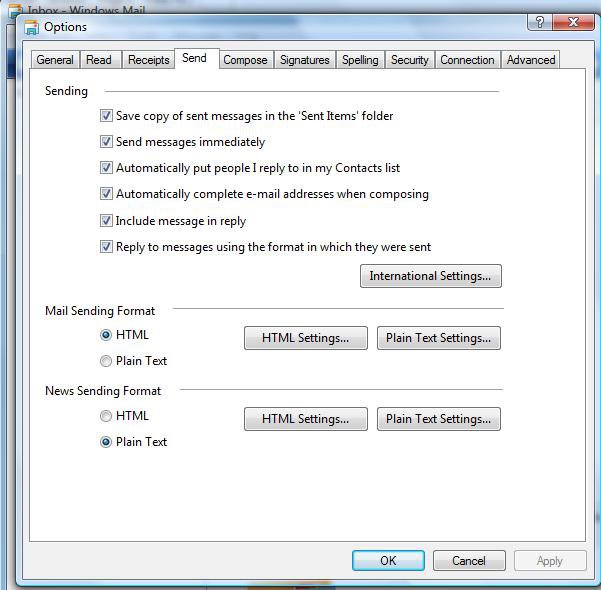
Task: Select HTML under Mail Sending Format
Action: point(106,335)
